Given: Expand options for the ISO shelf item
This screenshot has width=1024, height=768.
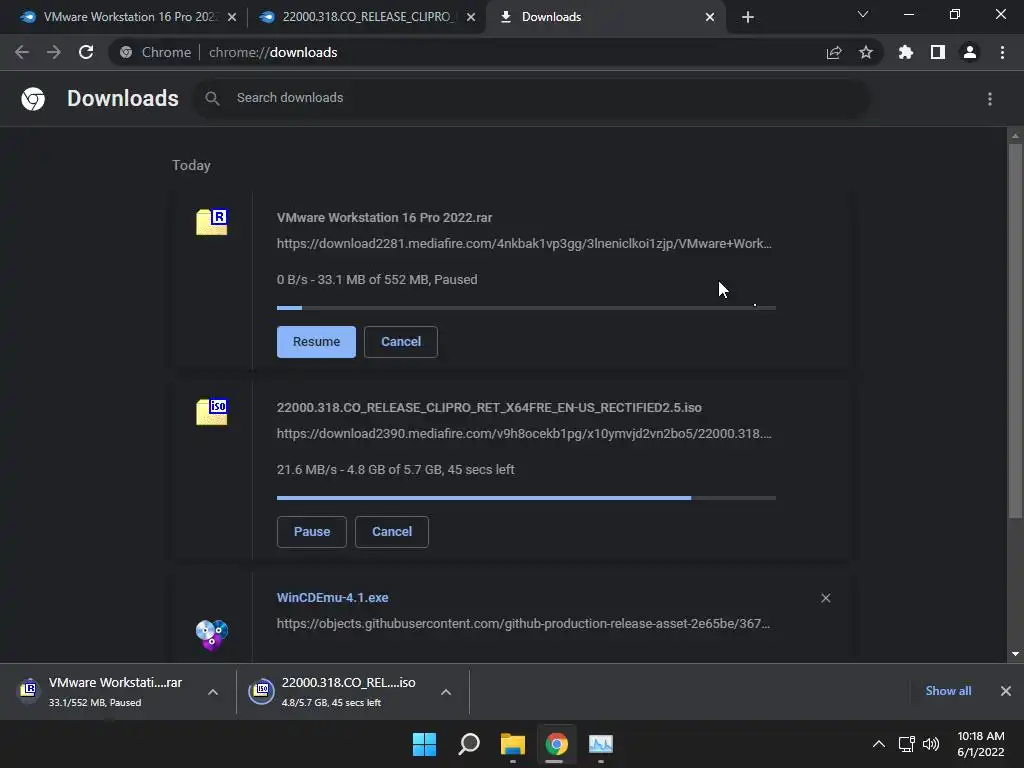Looking at the screenshot, I should pos(446,692).
